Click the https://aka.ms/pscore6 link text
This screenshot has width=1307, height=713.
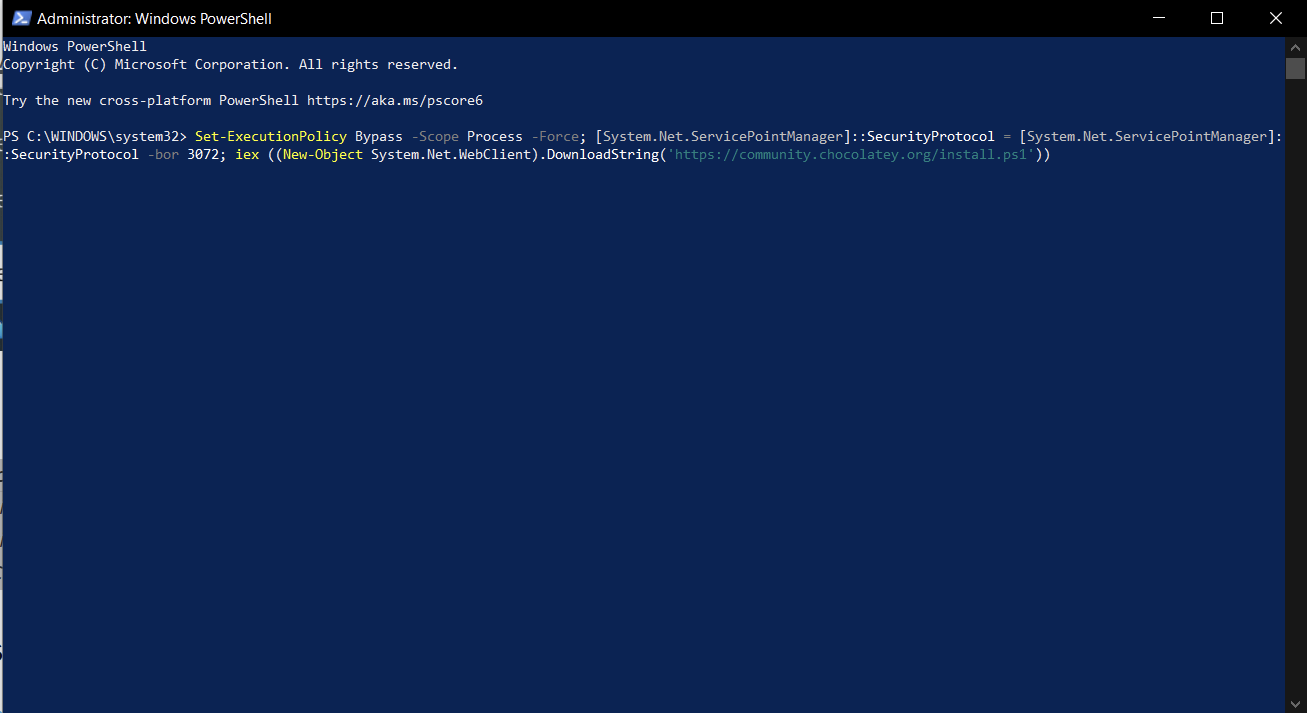395,100
